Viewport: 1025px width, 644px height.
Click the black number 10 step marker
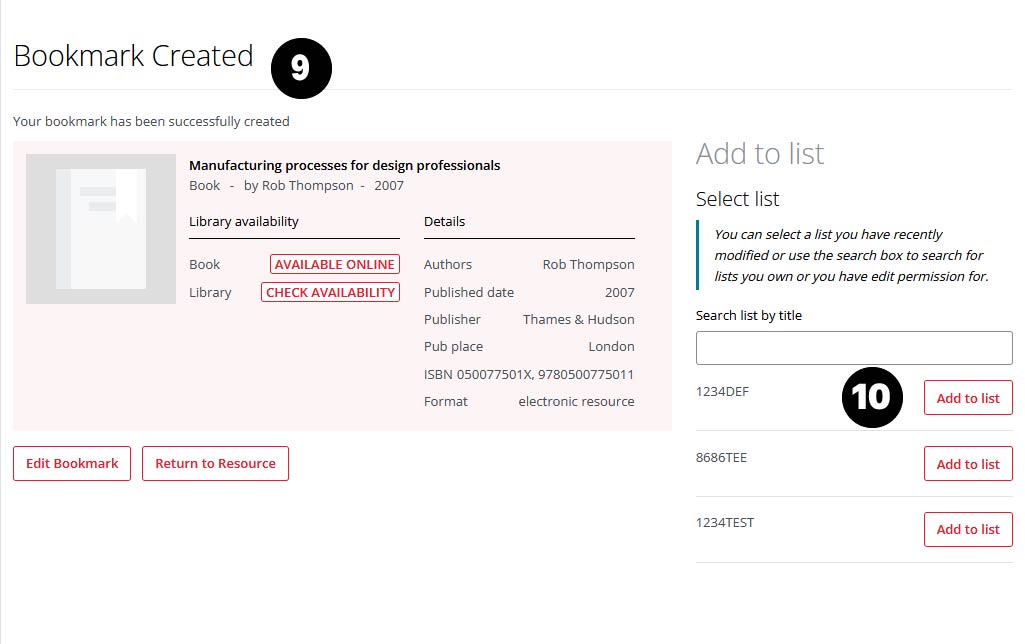point(871,397)
